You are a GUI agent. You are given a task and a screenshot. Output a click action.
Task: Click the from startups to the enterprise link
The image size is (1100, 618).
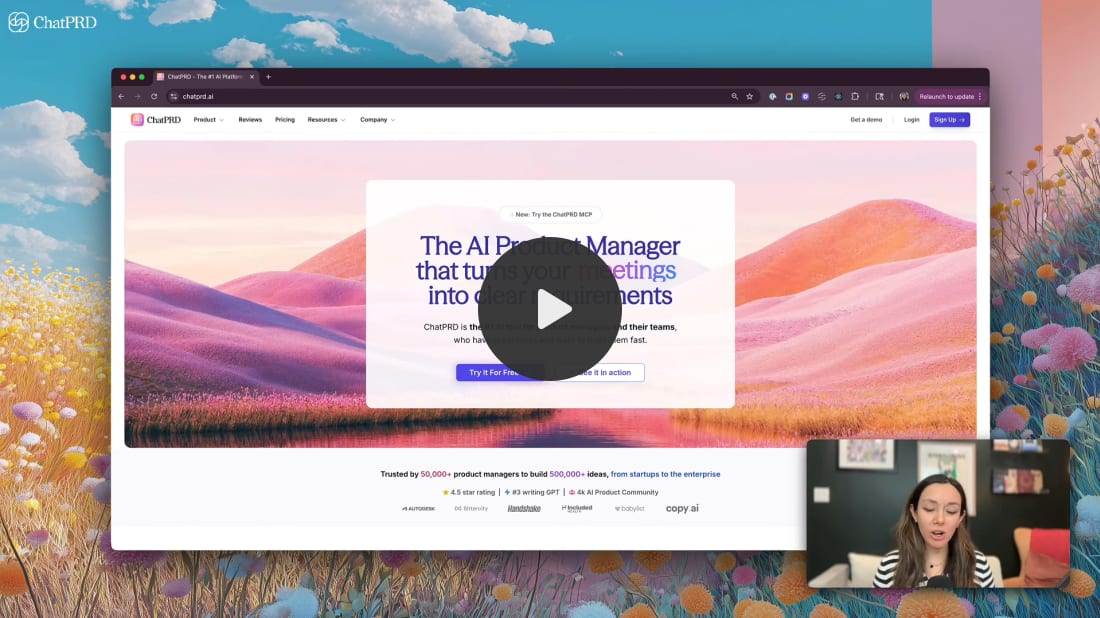[665, 474]
